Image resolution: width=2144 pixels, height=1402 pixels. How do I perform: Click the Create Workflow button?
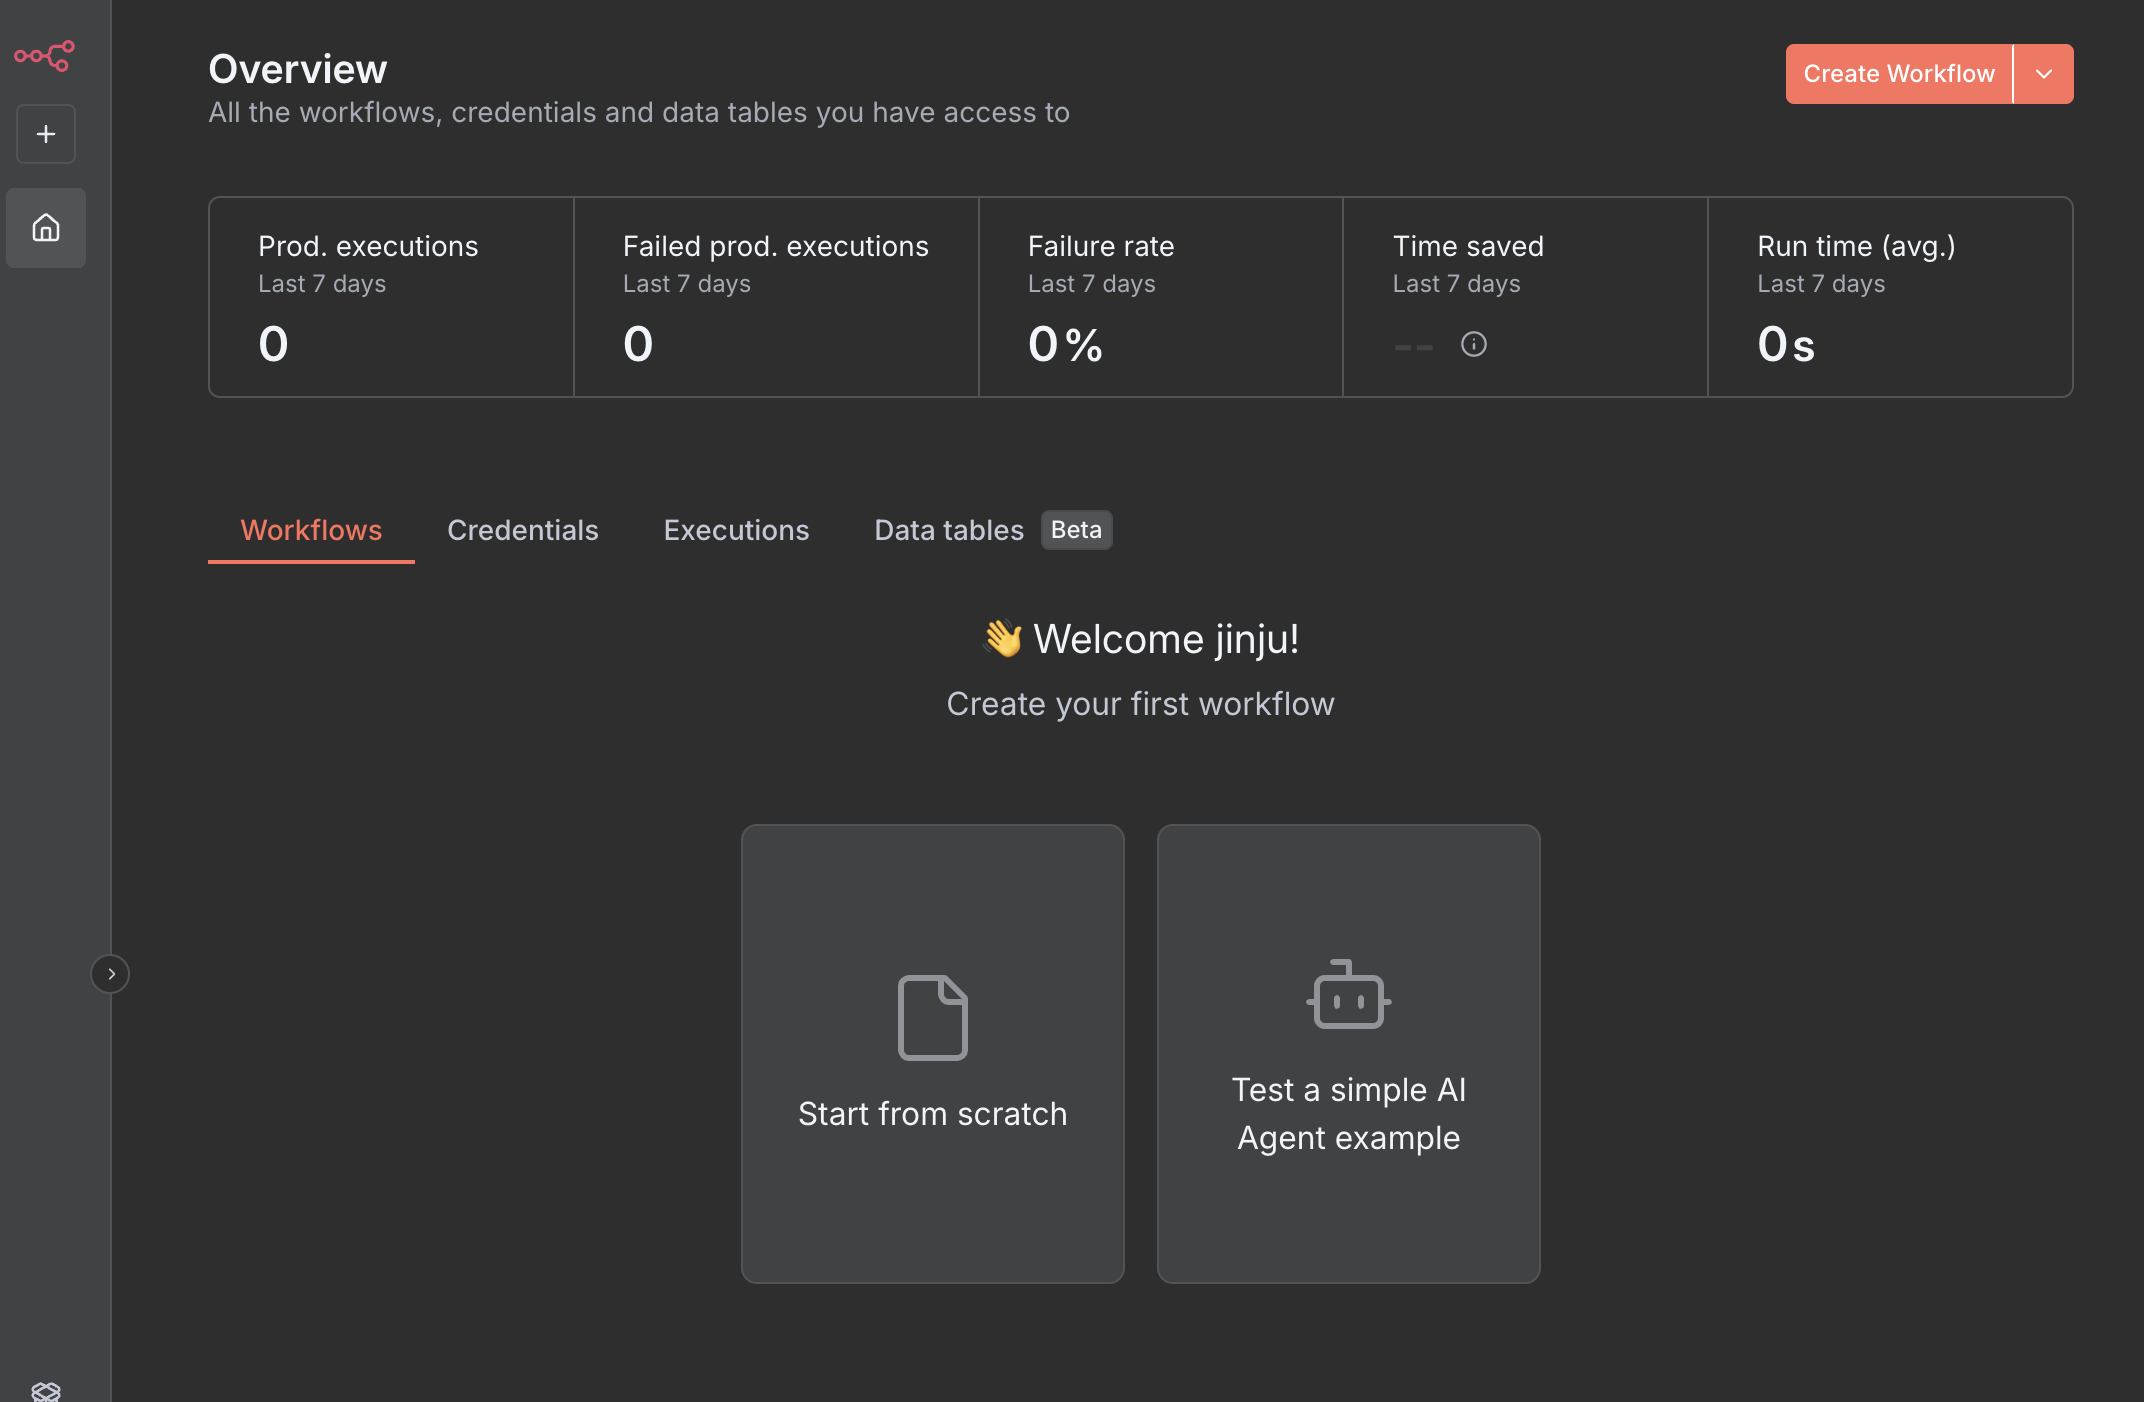[x=1898, y=74]
